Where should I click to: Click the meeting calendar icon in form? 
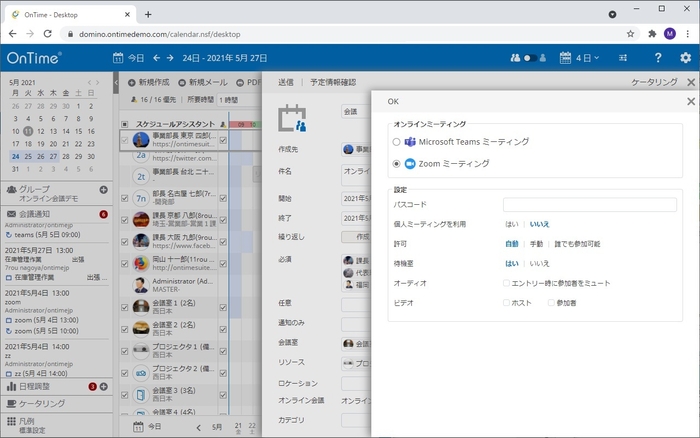[292, 118]
